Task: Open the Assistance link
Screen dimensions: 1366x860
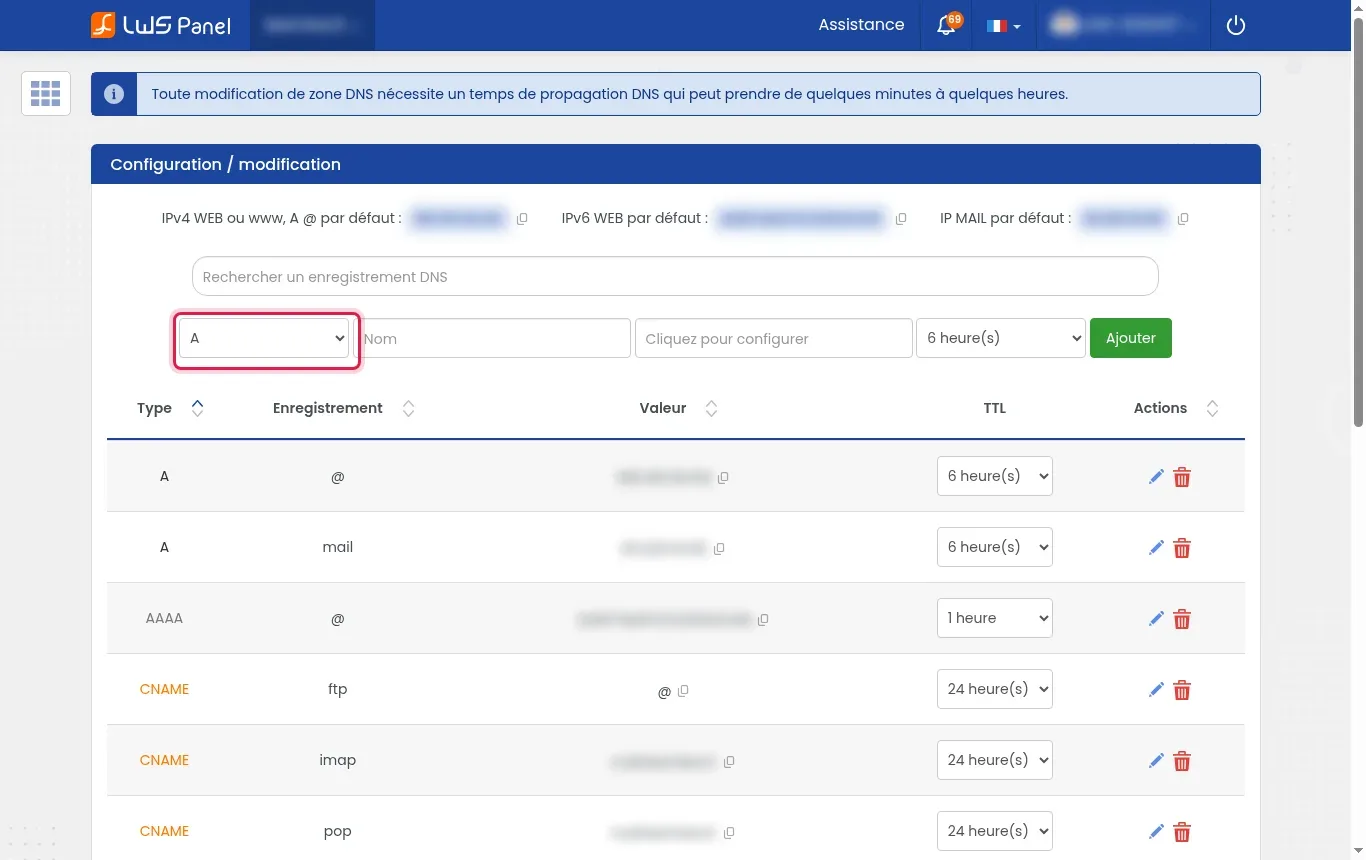Action: tap(861, 25)
